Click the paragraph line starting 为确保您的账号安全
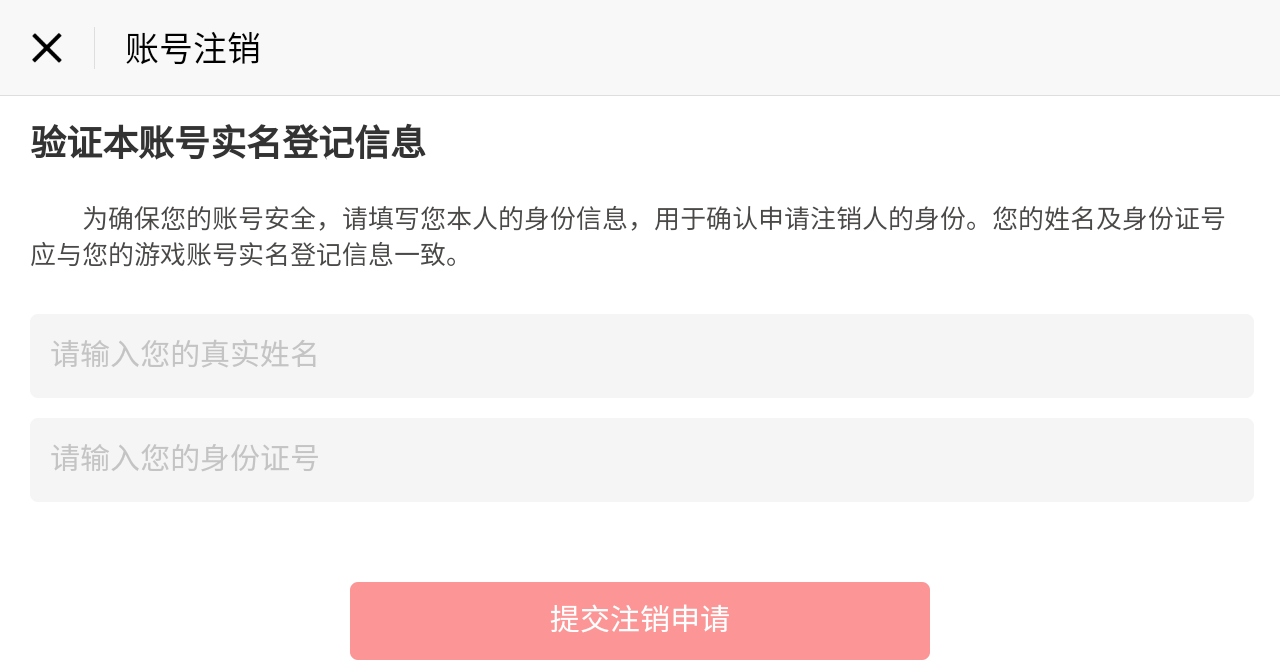Image resolution: width=1280 pixels, height=672 pixels. [653, 218]
